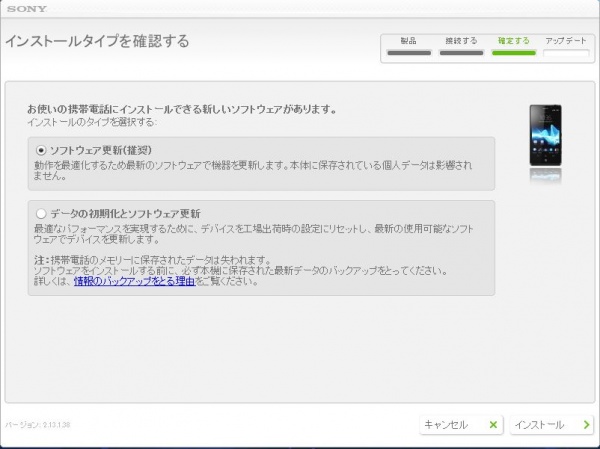Select the データの初期化とソフトウェア更新 radio button
This screenshot has width=600, height=449.
click(x=41, y=213)
